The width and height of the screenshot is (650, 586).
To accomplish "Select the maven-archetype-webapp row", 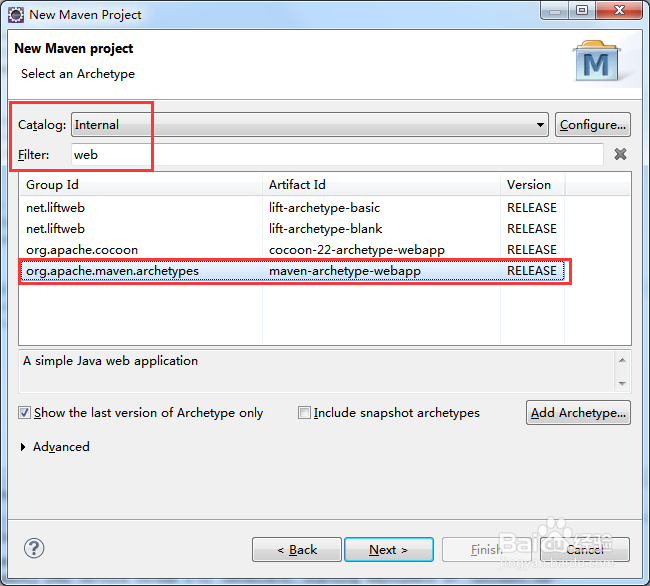I will (292, 271).
